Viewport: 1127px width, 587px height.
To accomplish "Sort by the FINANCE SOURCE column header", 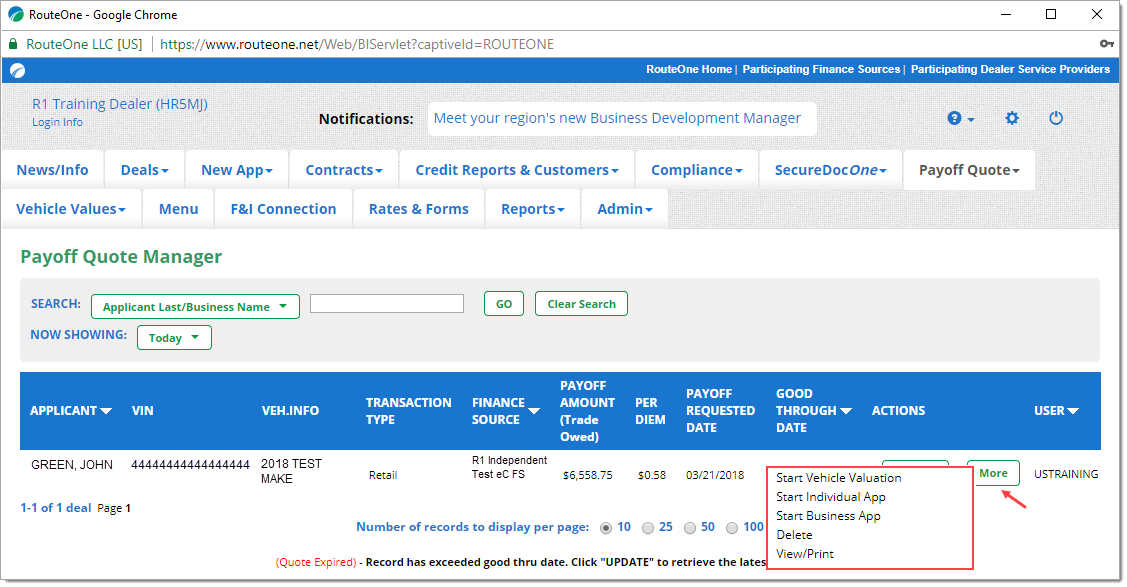I will [x=505, y=411].
